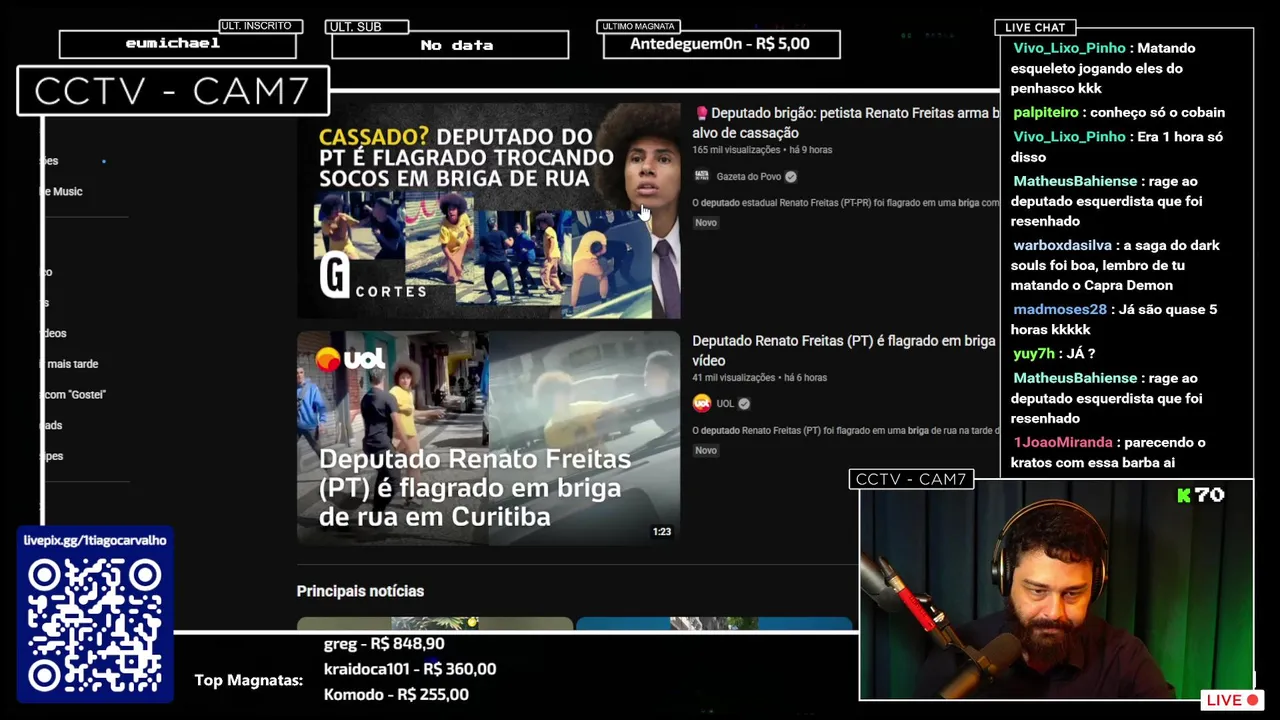Click the green K 70 counter icon
Screen dimensions: 1280x720
point(1201,495)
